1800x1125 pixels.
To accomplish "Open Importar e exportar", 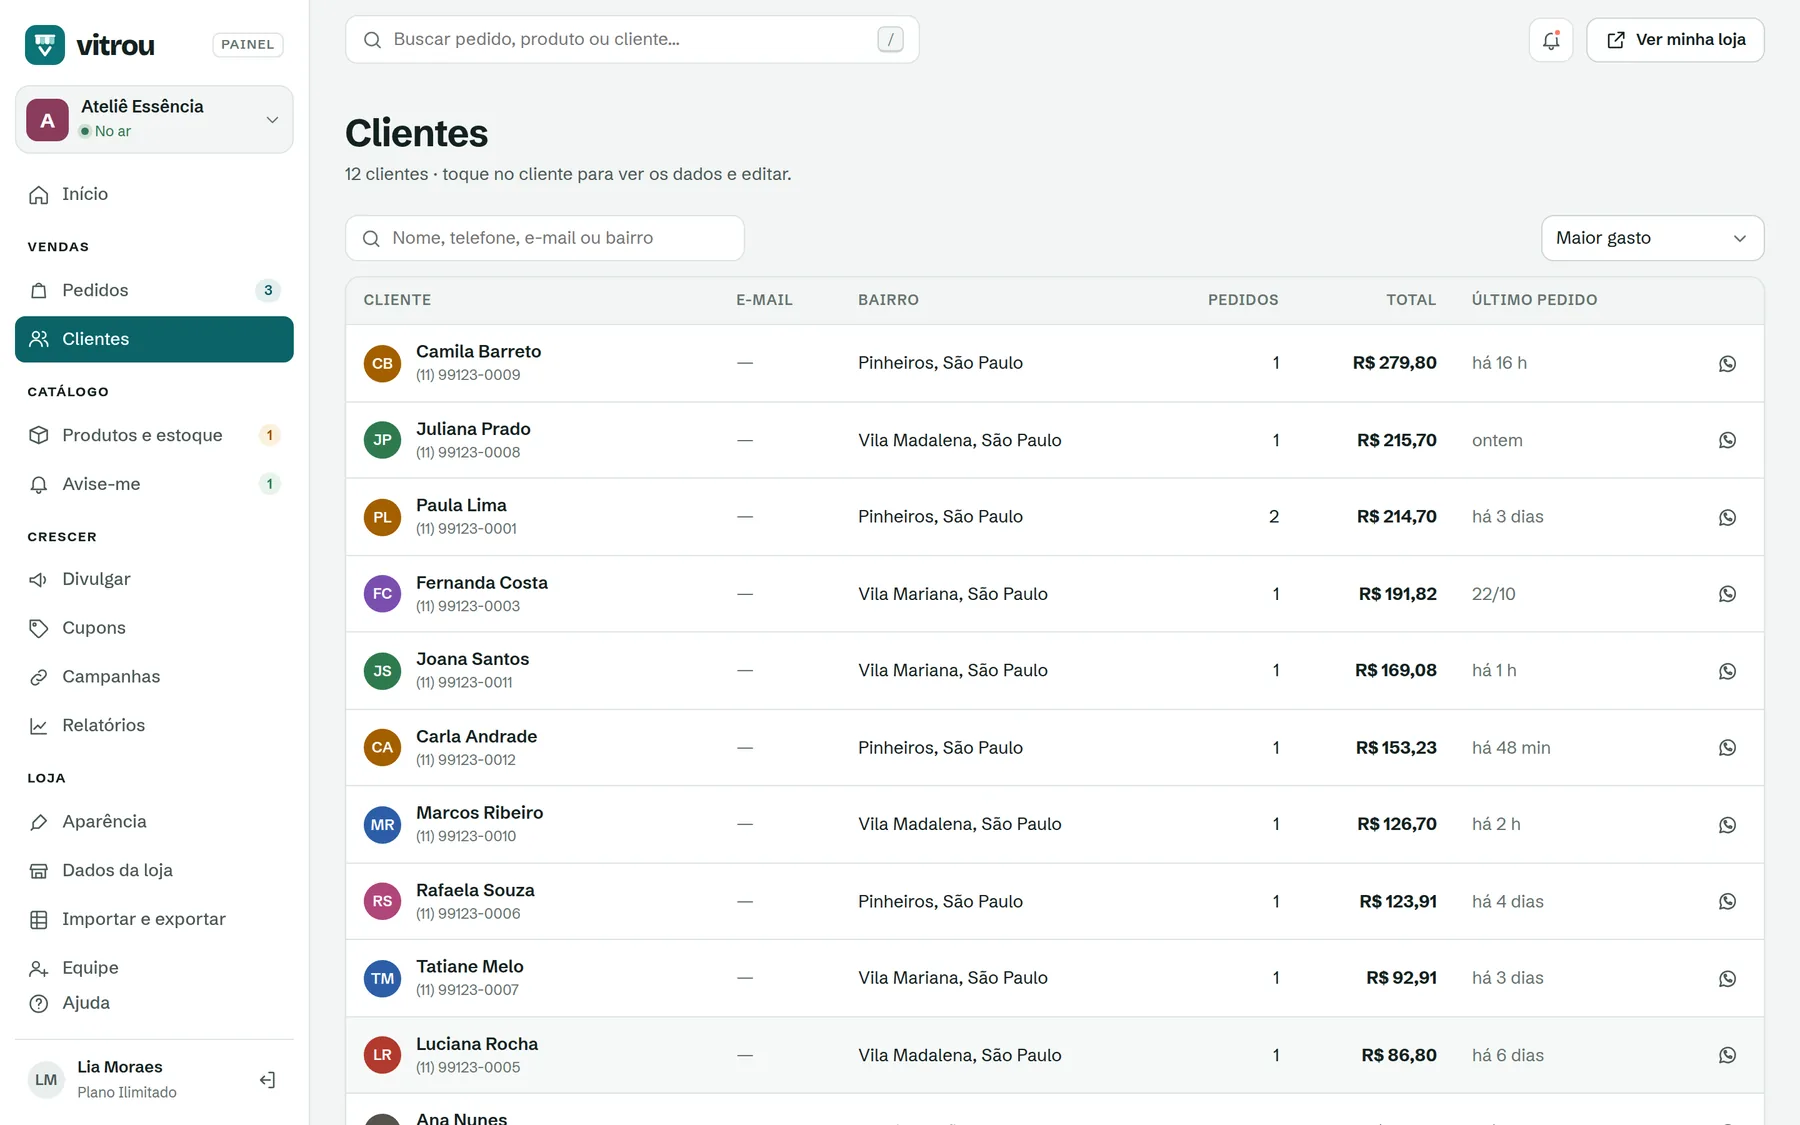I will (x=154, y=919).
